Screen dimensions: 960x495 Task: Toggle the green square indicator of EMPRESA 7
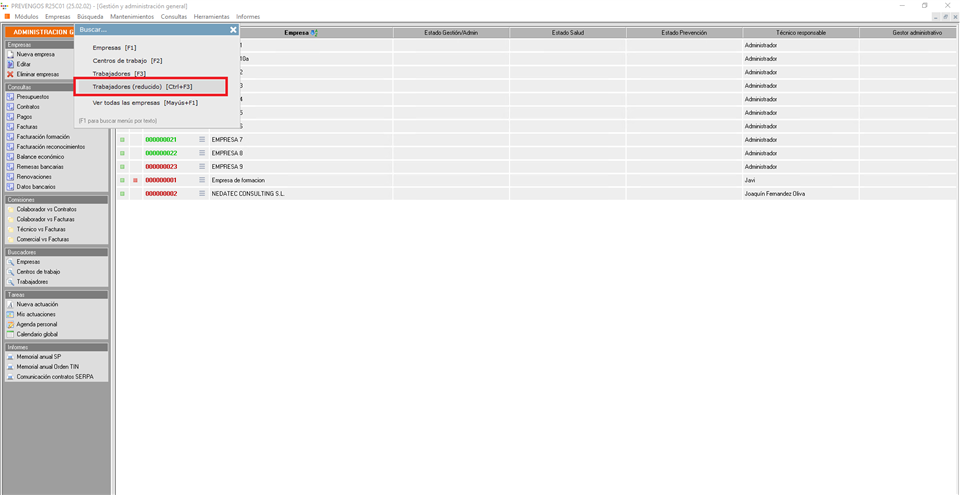[122, 140]
